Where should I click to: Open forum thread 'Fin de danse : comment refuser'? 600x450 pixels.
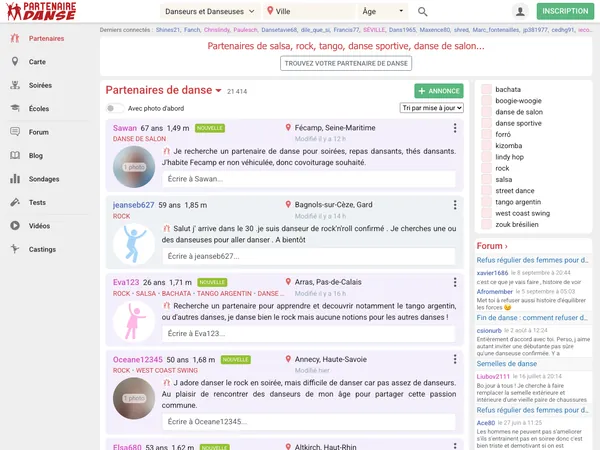(x=532, y=318)
